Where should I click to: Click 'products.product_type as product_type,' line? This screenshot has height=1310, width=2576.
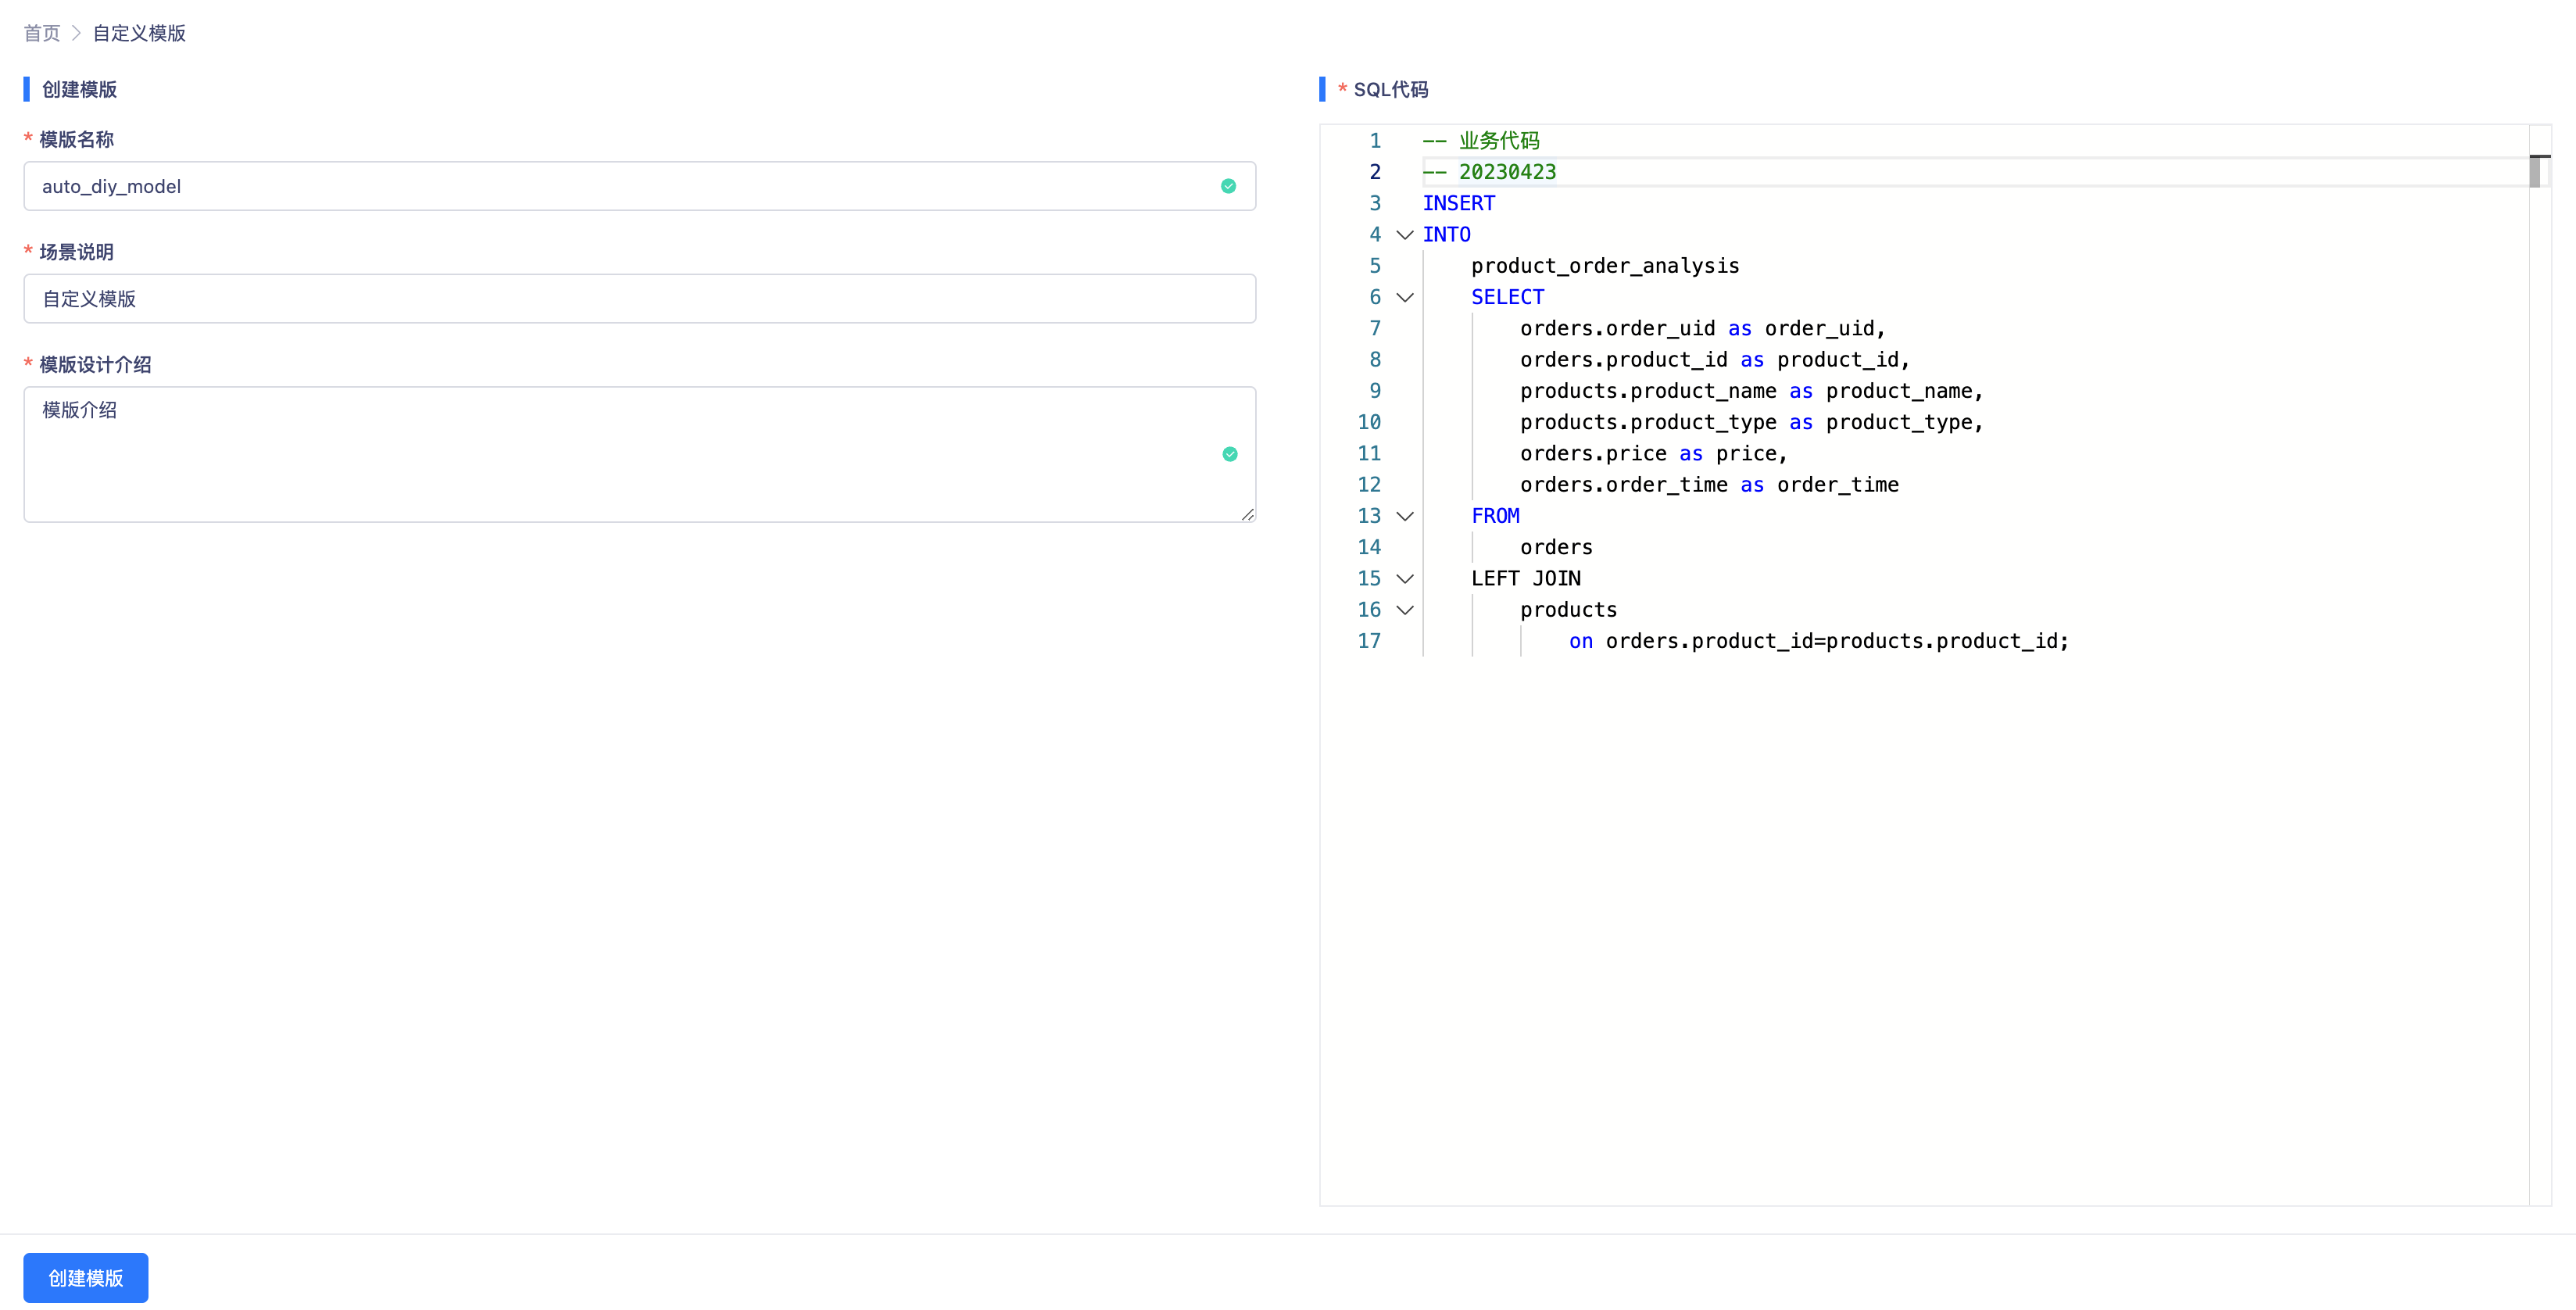[x=1751, y=422]
